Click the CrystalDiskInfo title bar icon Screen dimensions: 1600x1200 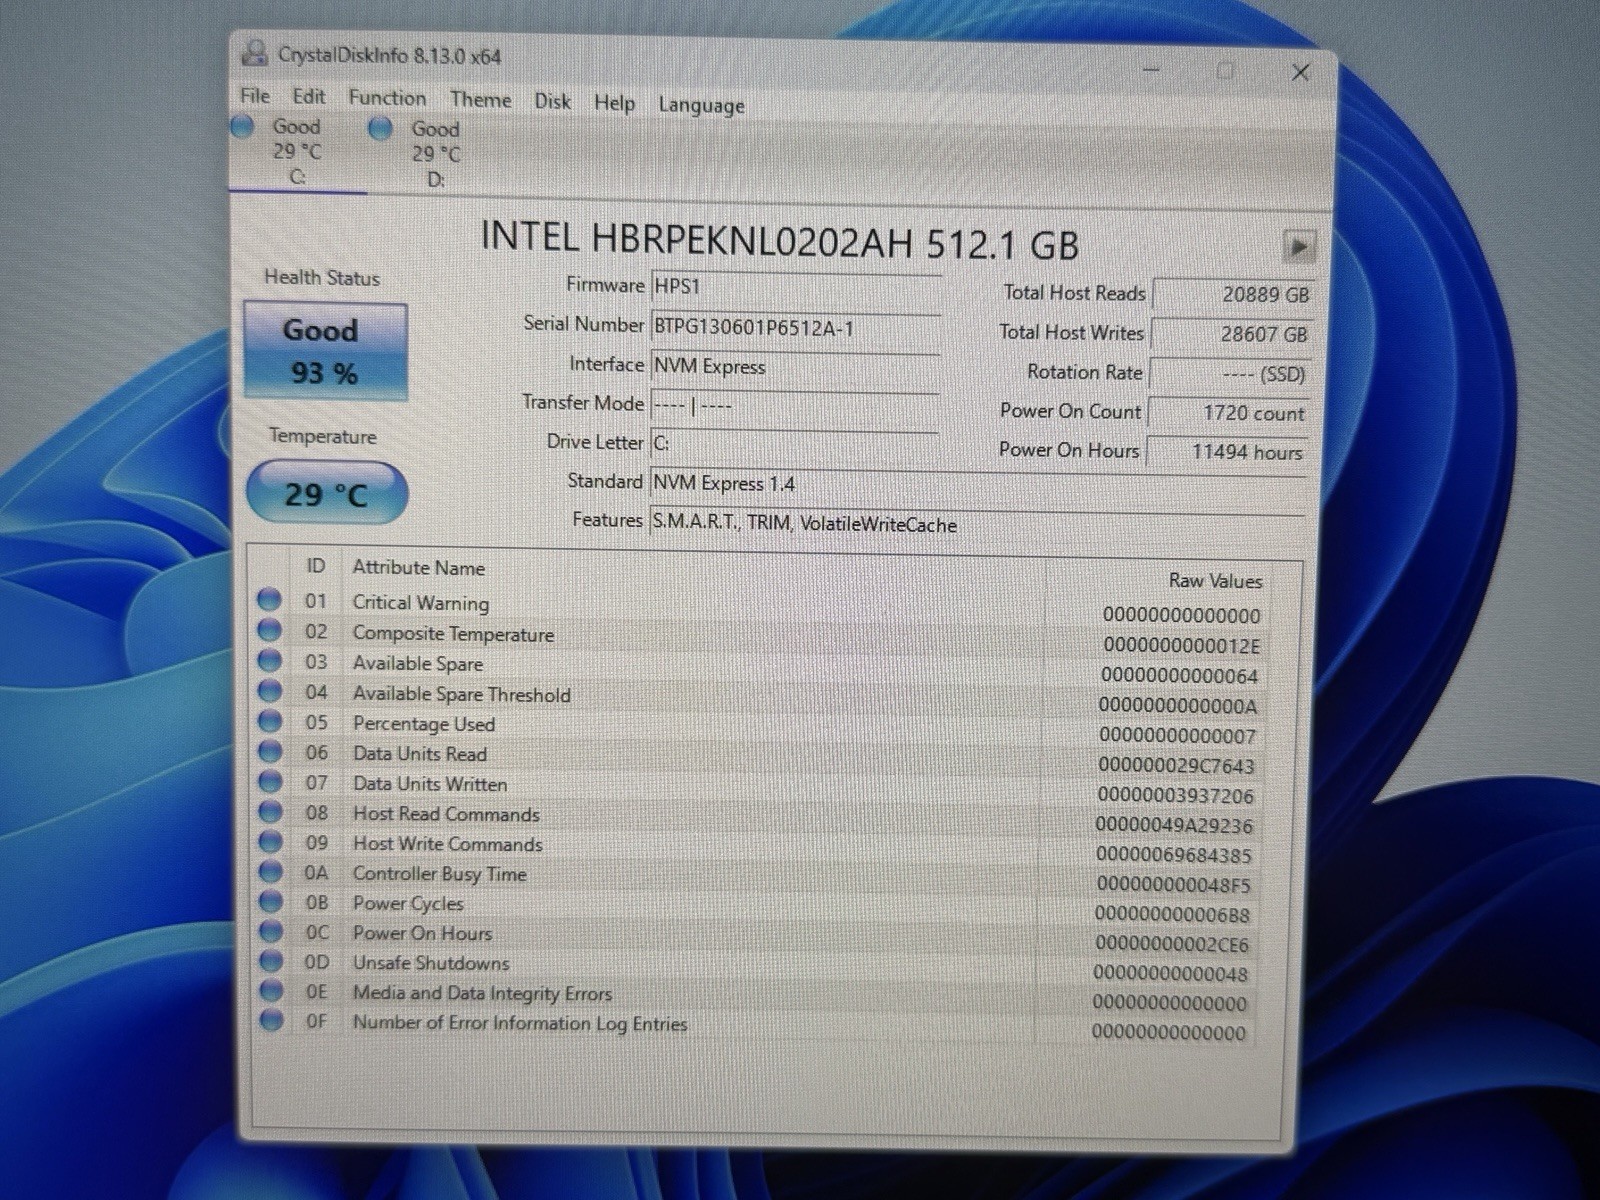click(x=256, y=53)
